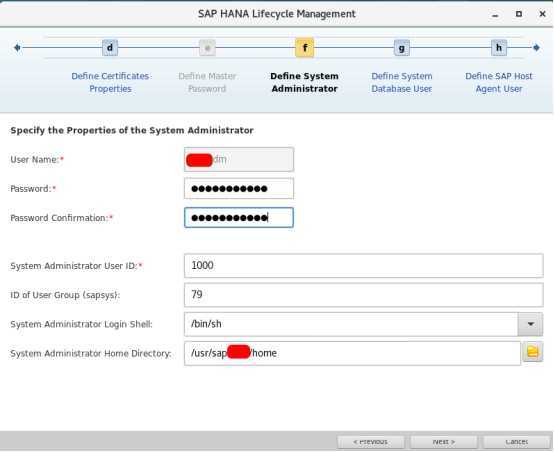The width and height of the screenshot is (554, 452).
Task: Select the highlighted step f marker
Action: 305,47
